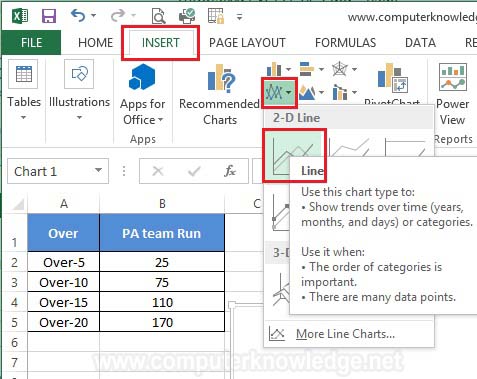Click the 'Over' header cell

click(x=64, y=233)
